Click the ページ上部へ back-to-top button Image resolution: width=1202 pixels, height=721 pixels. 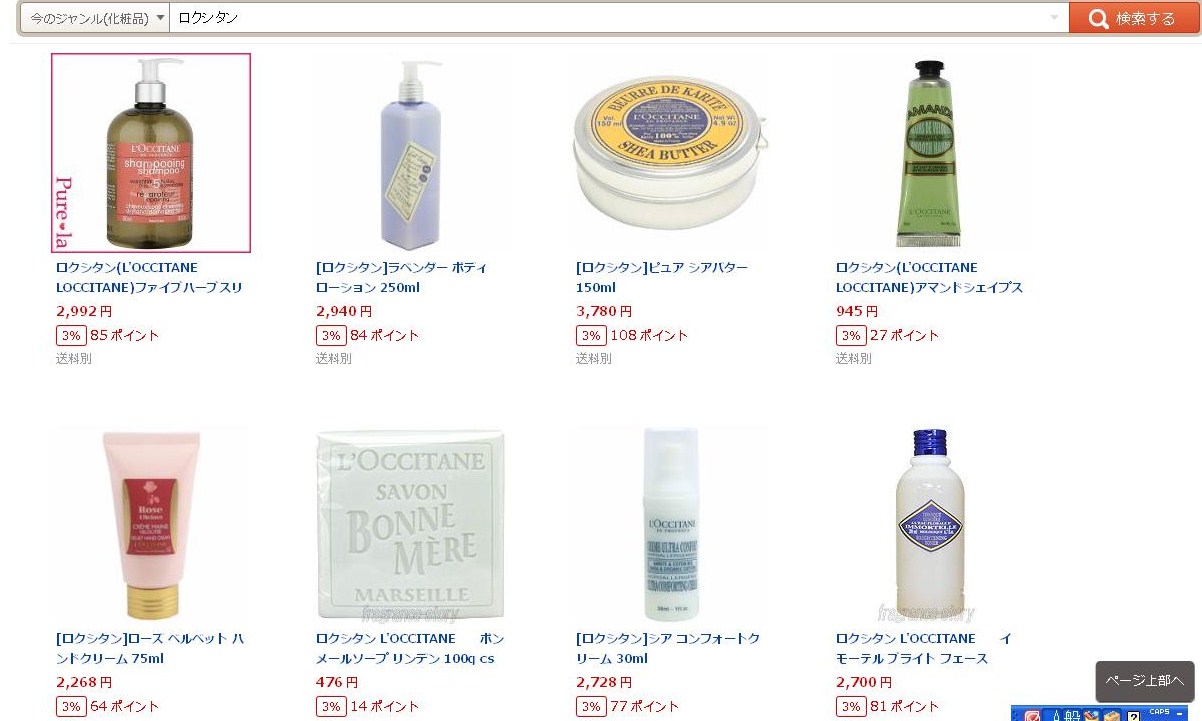coord(1145,681)
